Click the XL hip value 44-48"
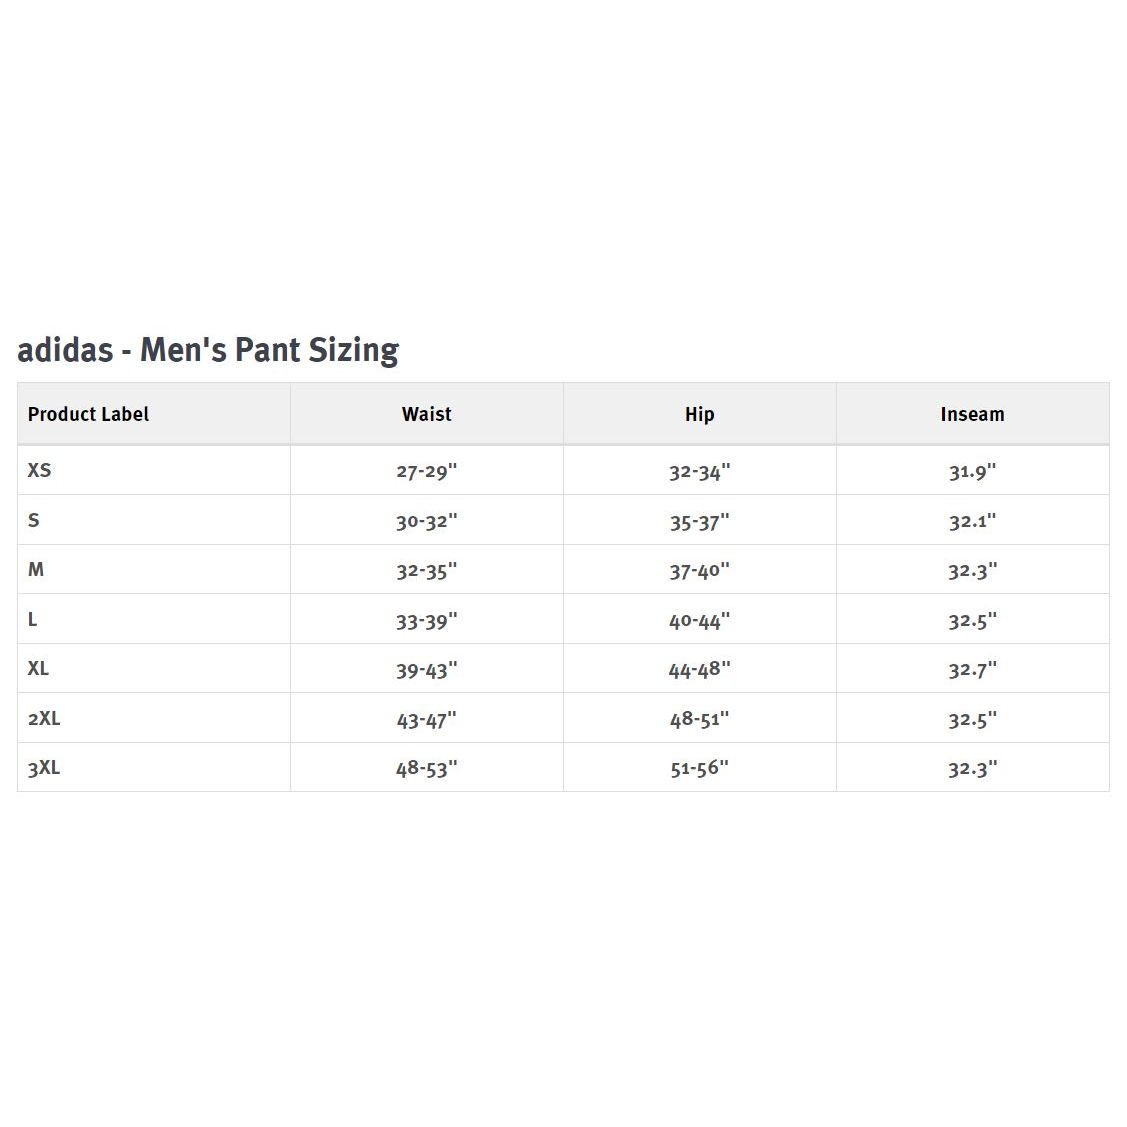The image size is (1127, 1127). [699, 669]
